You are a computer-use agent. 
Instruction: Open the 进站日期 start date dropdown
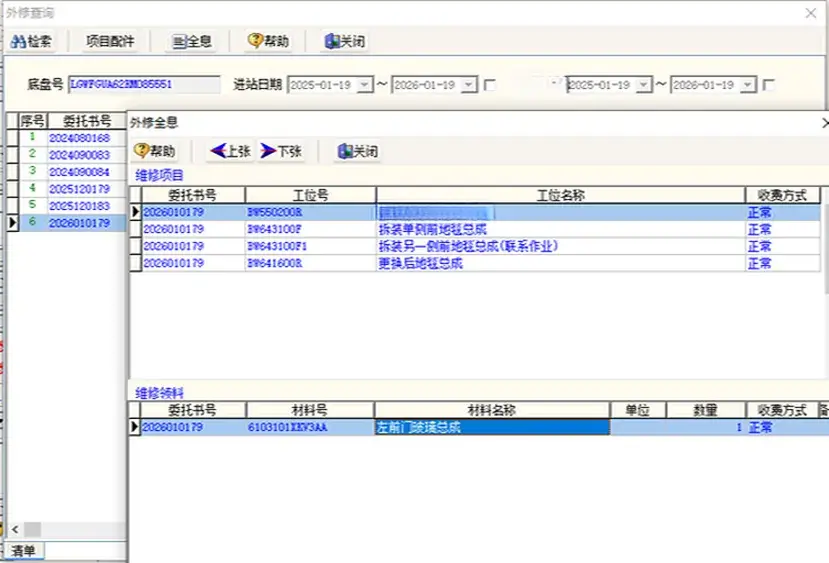tap(364, 86)
